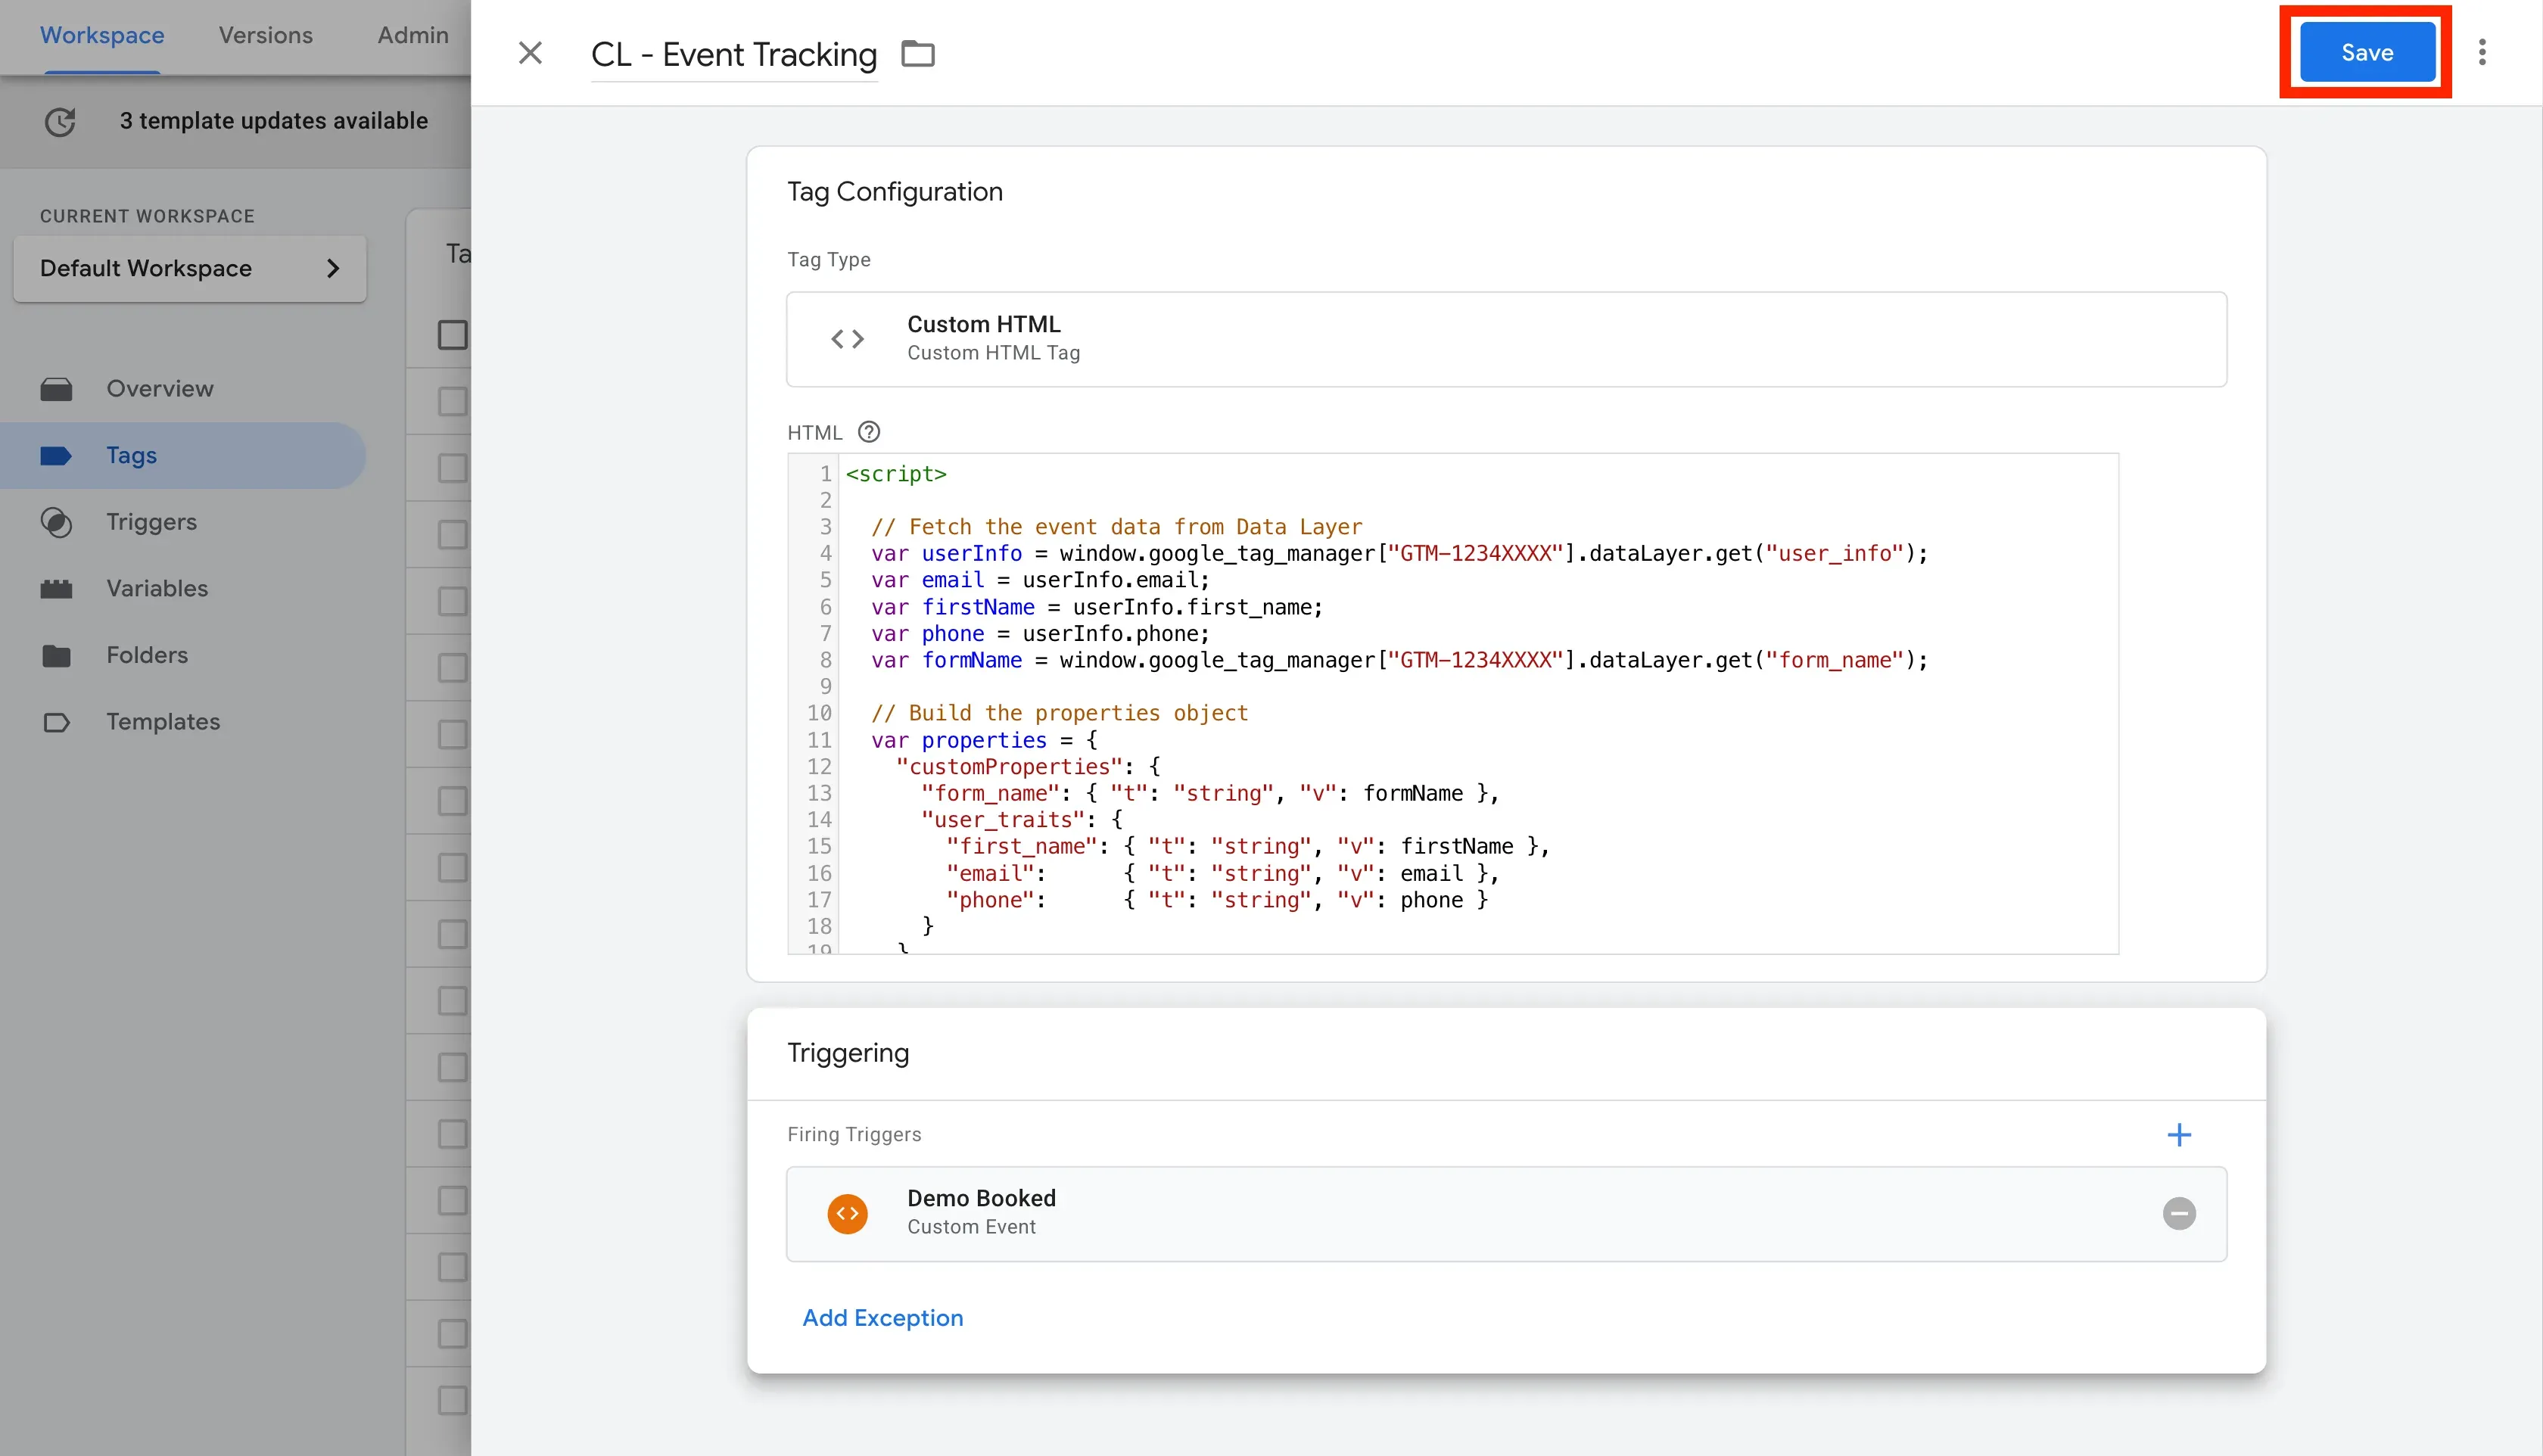Switch to the Workspace tab
The width and height of the screenshot is (2543, 1456).
click(102, 35)
